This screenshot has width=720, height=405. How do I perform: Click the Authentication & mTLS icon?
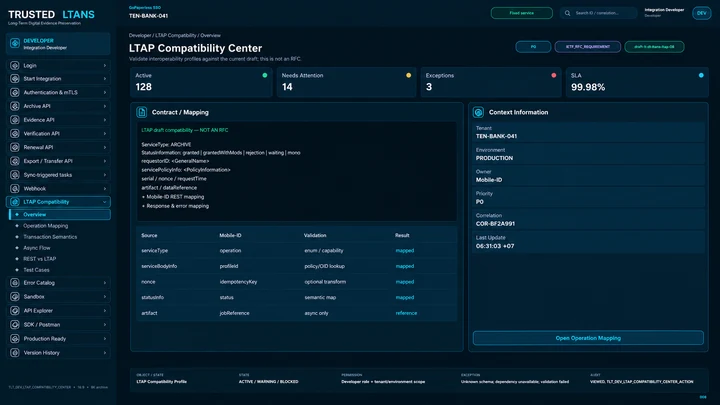click(x=15, y=92)
